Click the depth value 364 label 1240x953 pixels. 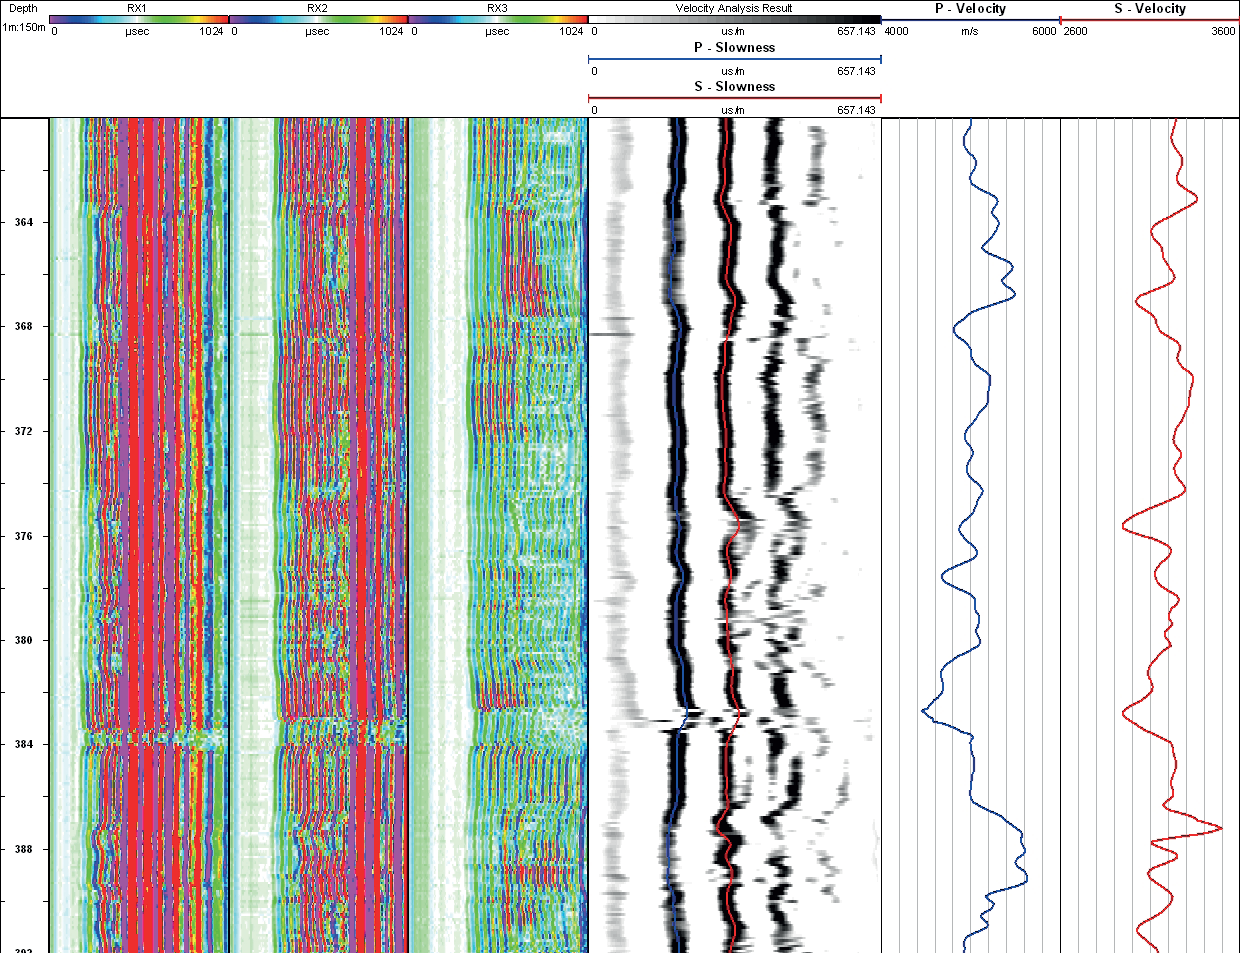click(25, 223)
